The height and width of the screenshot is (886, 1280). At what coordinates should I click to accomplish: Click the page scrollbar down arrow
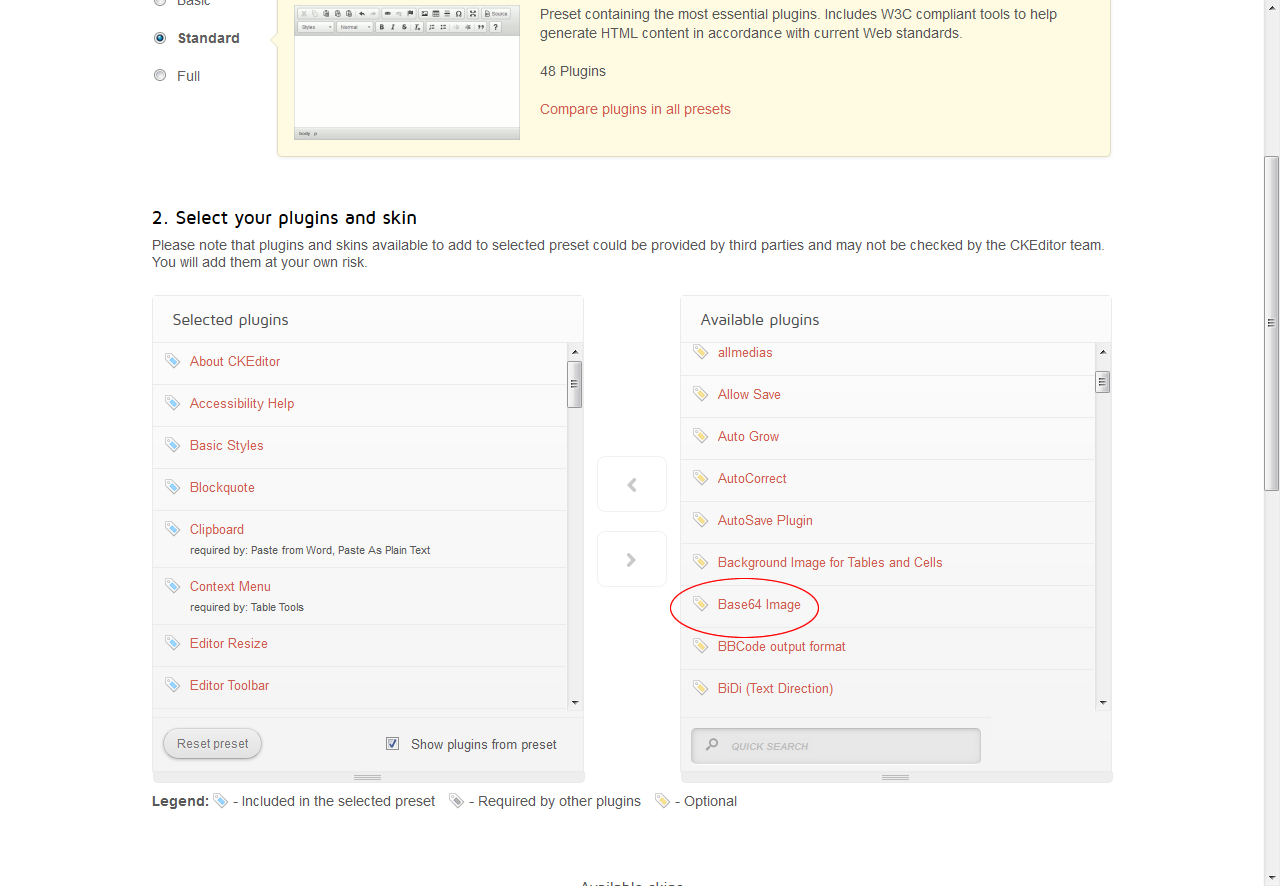(x=1272, y=877)
